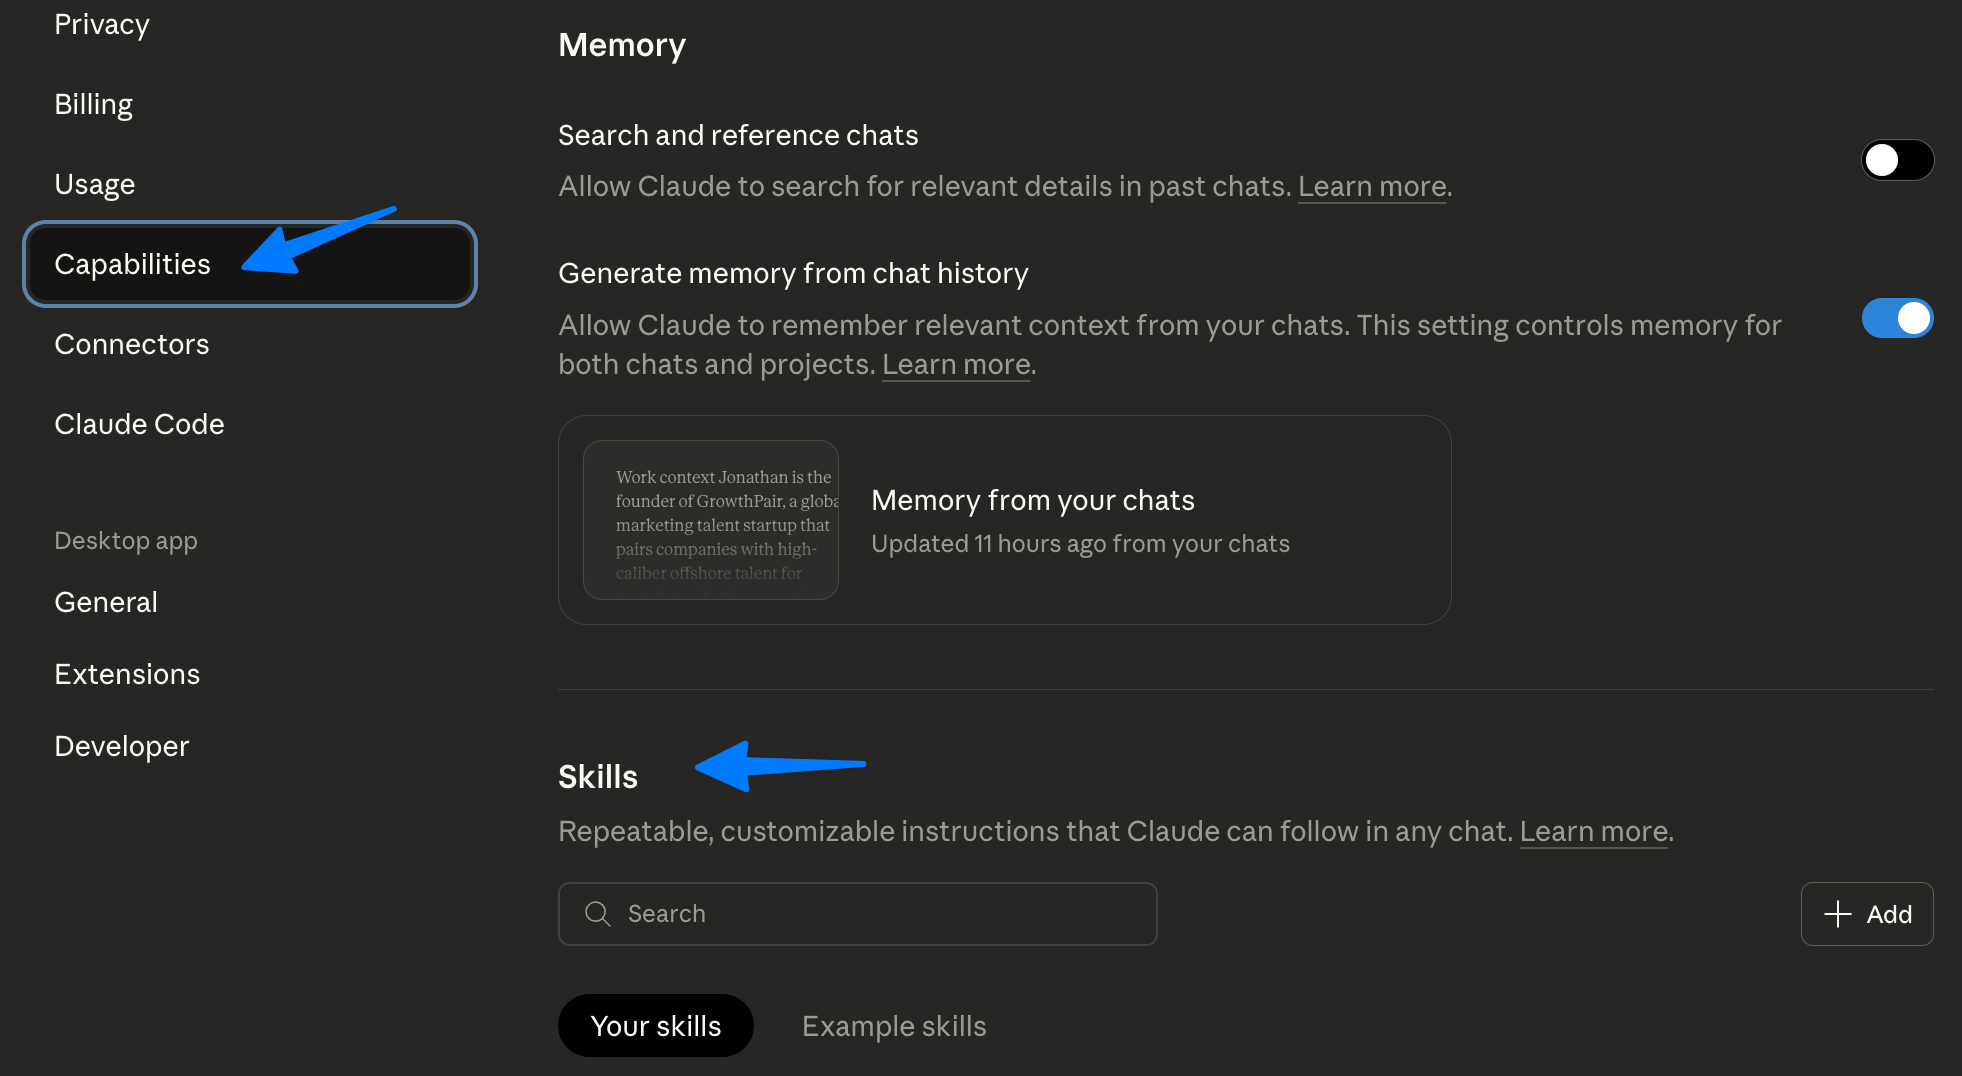1962x1076 pixels.
Task: Click the plus icon on Add button
Action: pyautogui.click(x=1837, y=914)
